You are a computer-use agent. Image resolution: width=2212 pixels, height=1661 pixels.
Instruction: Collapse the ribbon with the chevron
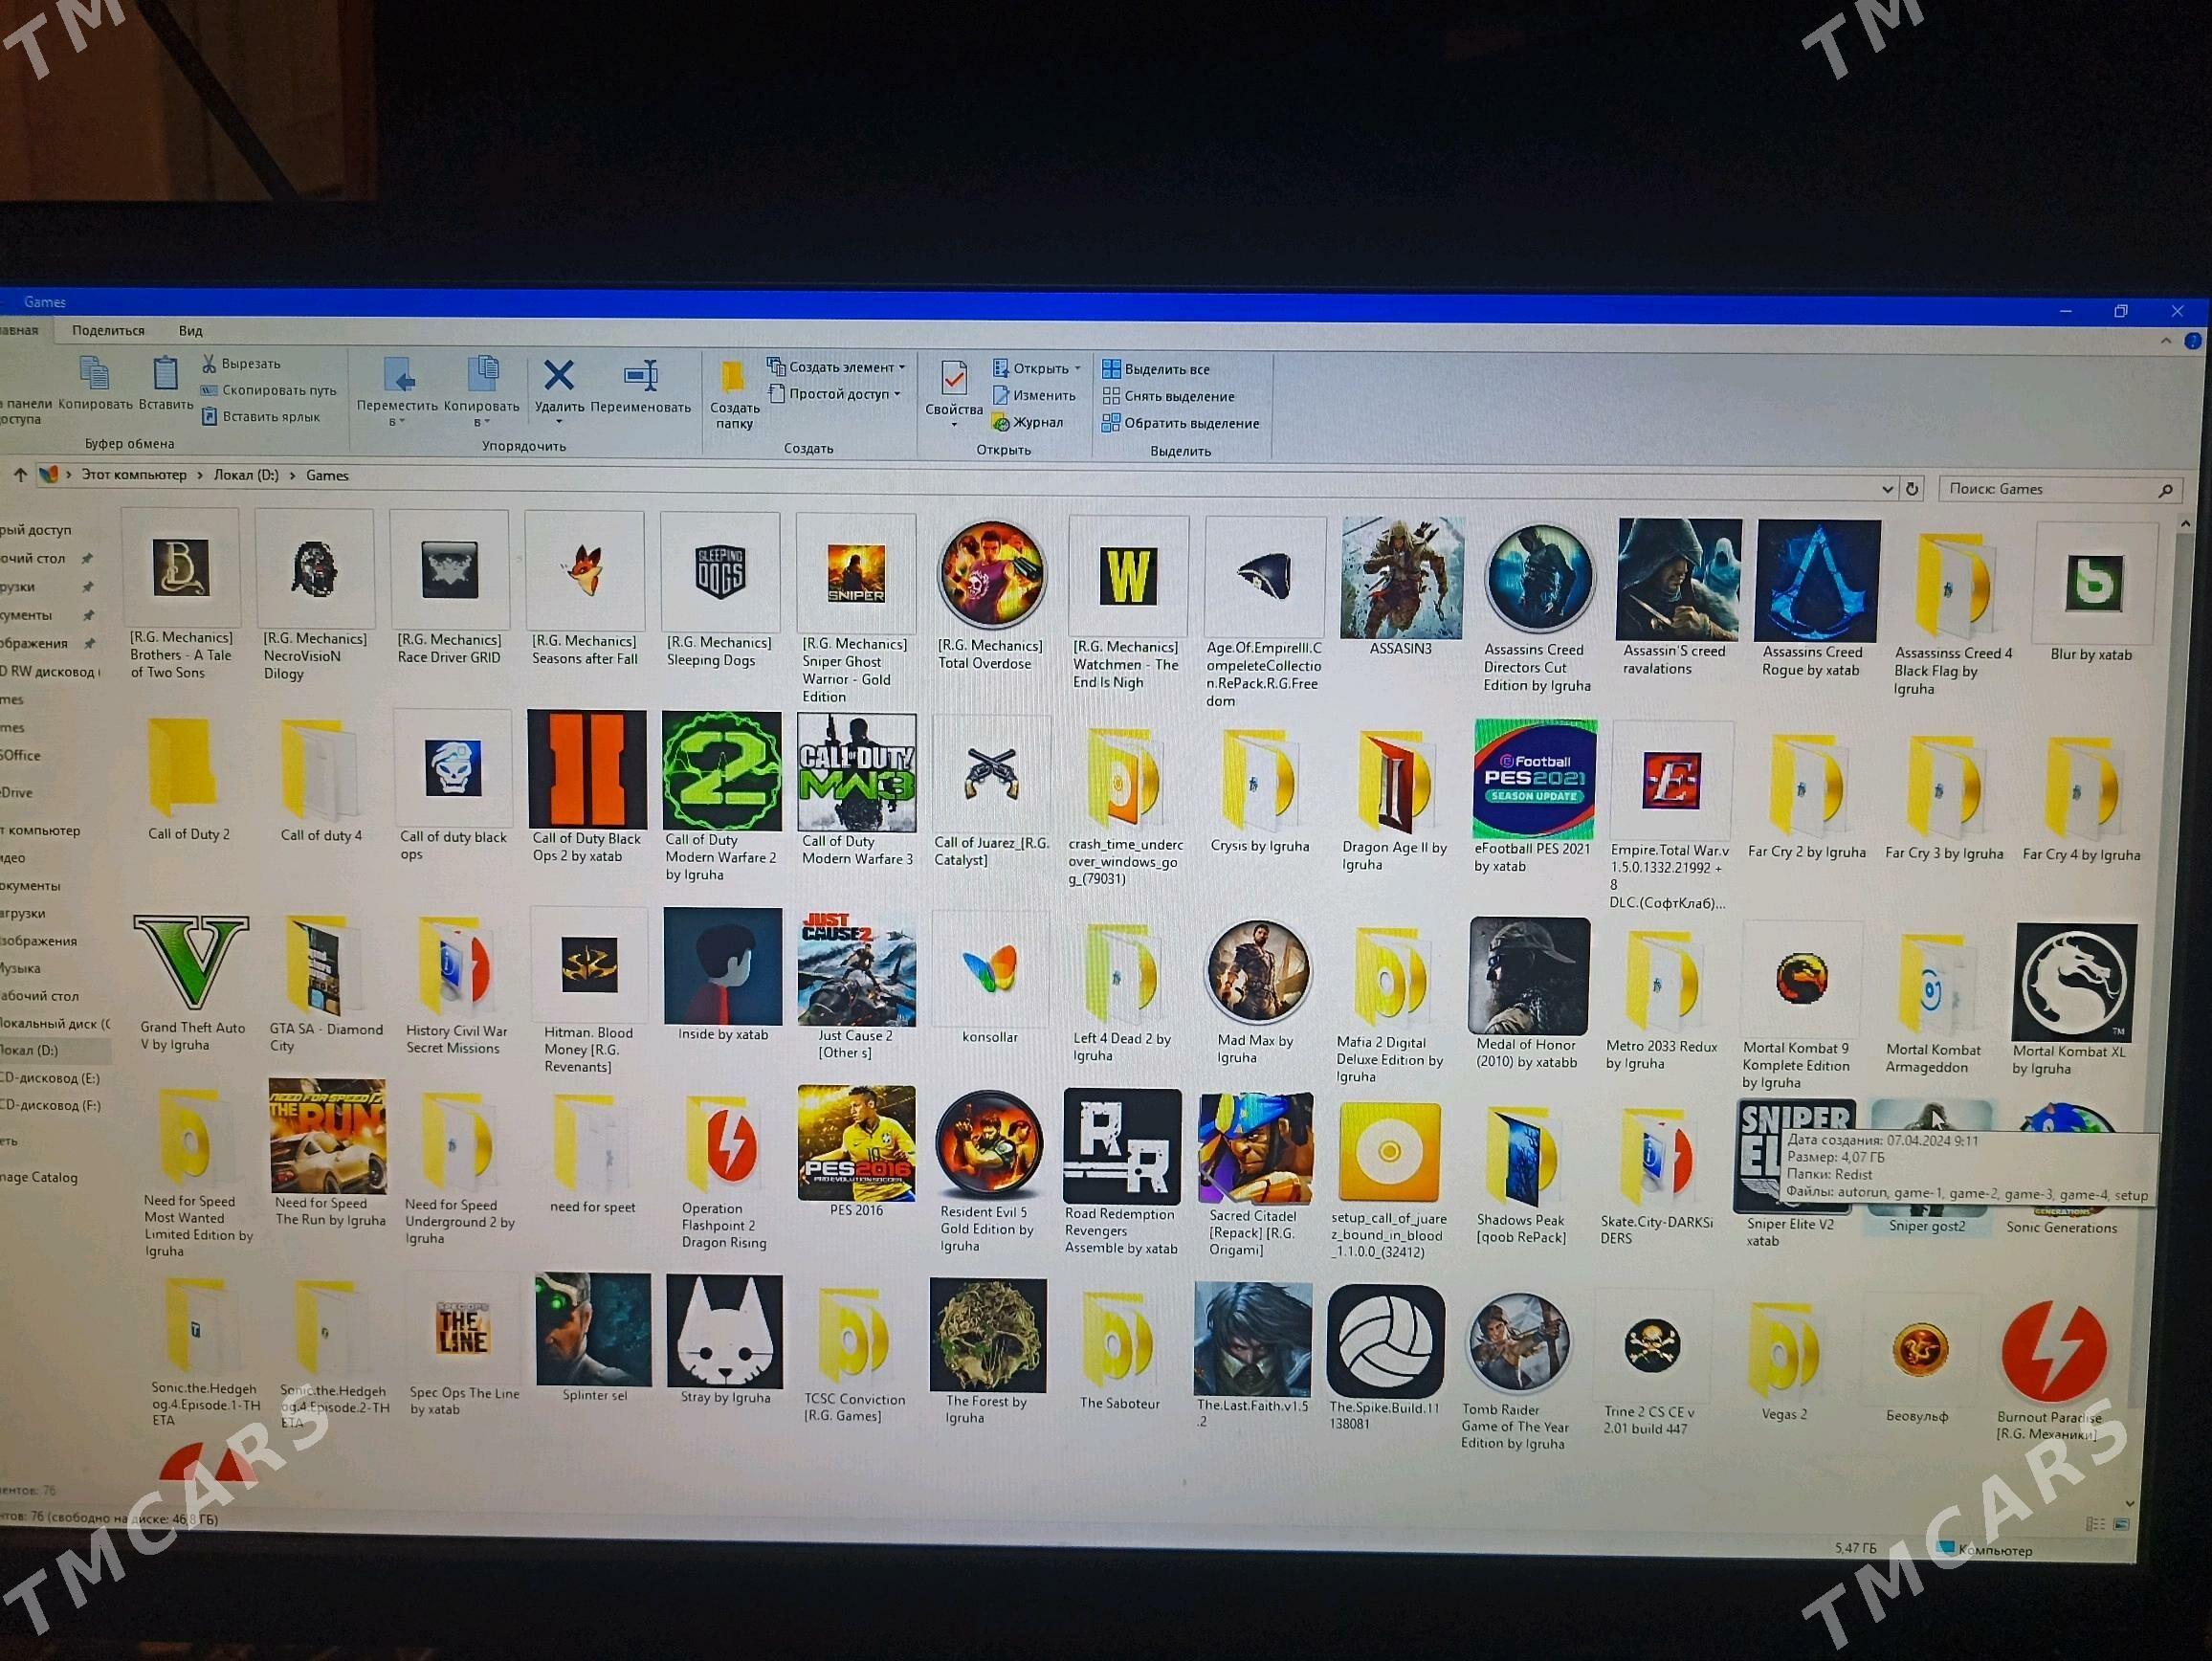pos(2165,341)
